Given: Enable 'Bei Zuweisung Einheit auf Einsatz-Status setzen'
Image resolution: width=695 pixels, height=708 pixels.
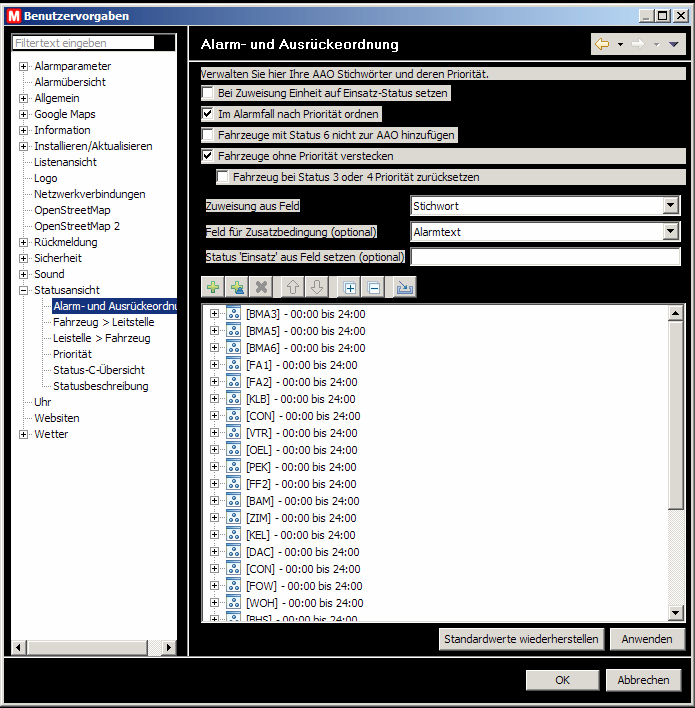Looking at the screenshot, I should 208,93.
